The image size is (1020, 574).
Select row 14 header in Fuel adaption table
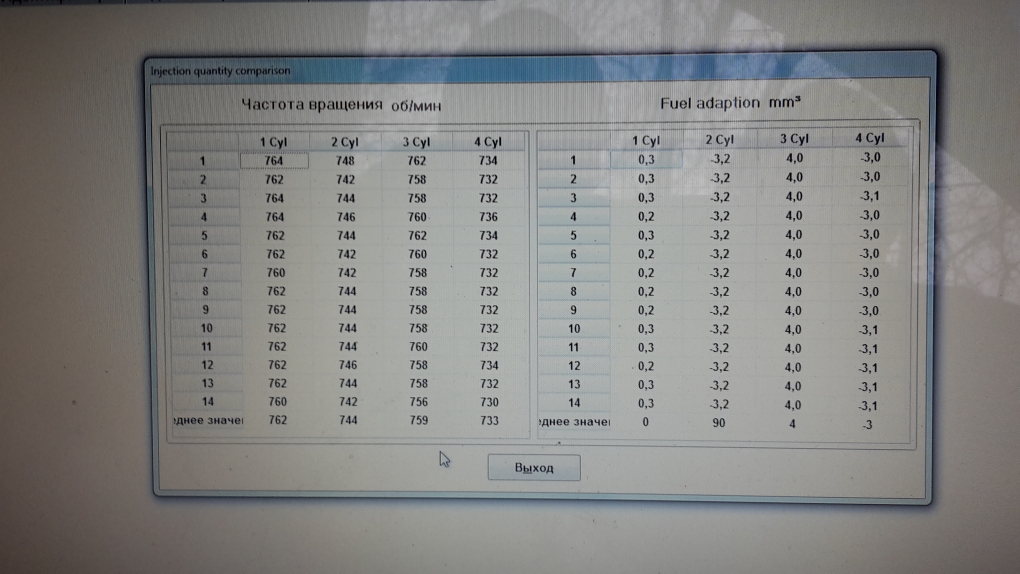click(574, 403)
